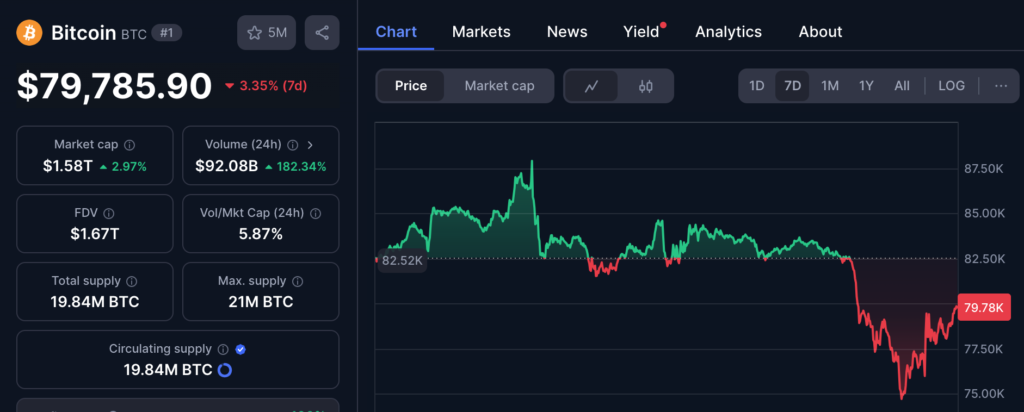The image size is (1024, 412).
Task: Click the Bitcoin logo icon
Action: pos(28,33)
